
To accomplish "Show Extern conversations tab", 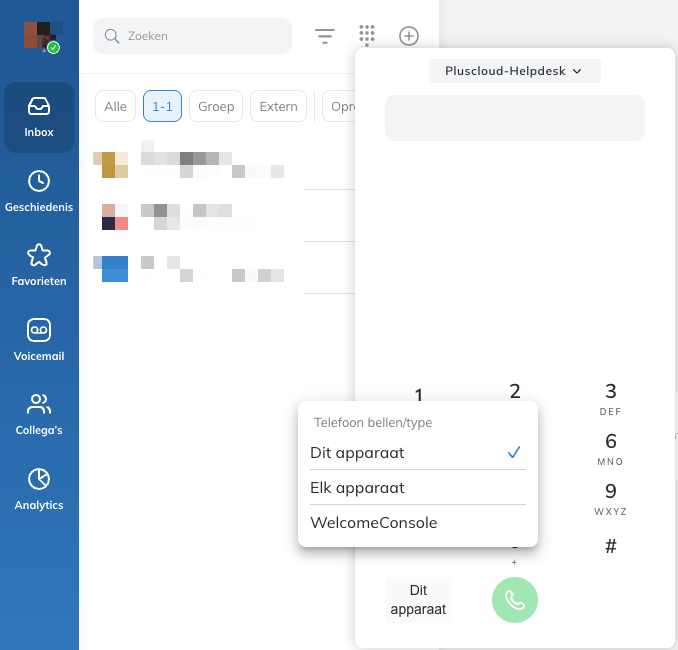I will tap(278, 106).
